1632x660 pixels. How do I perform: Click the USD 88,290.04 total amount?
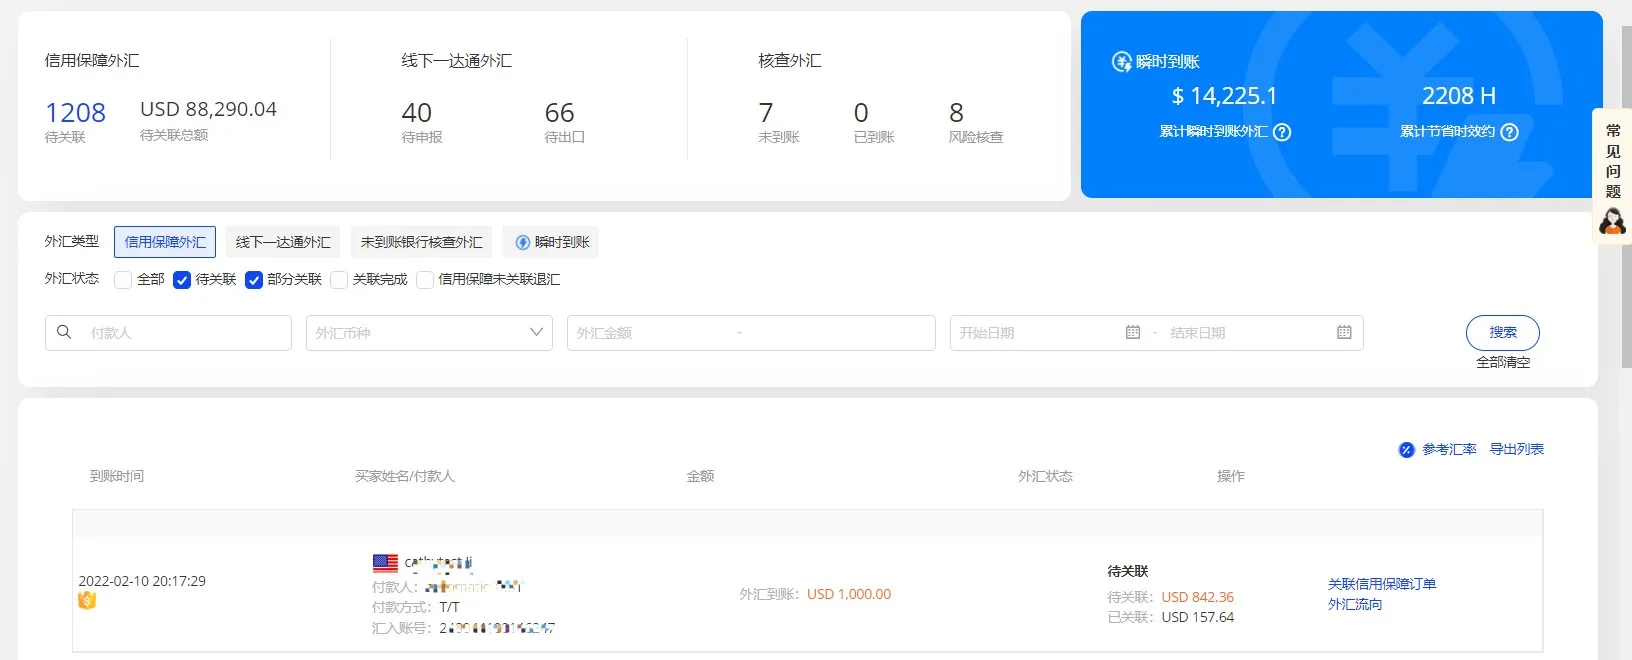208,109
